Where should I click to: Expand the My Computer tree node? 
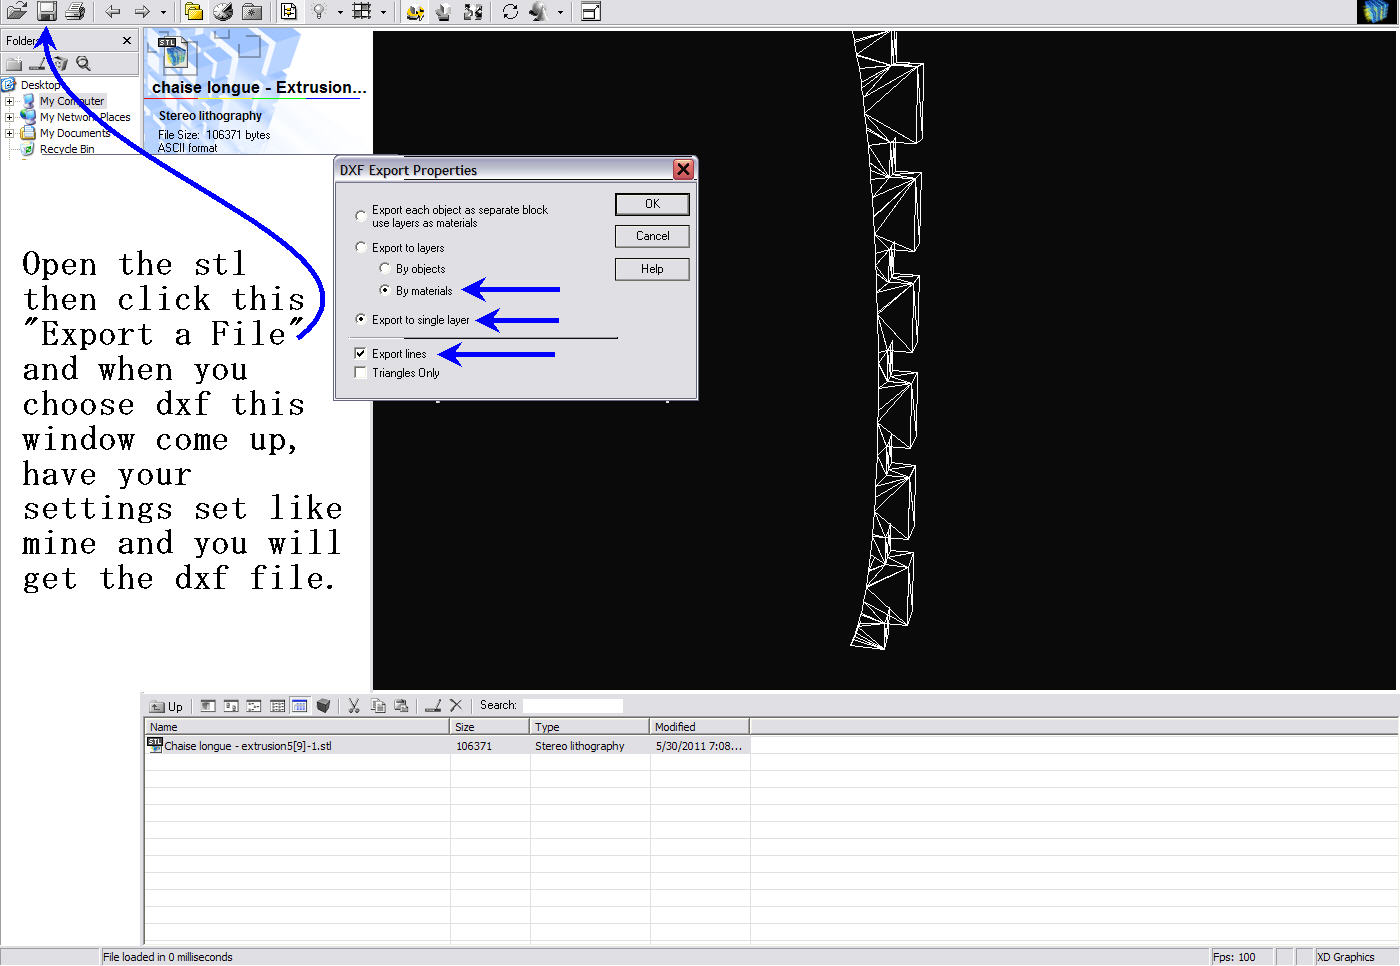(x=10, y=101)
